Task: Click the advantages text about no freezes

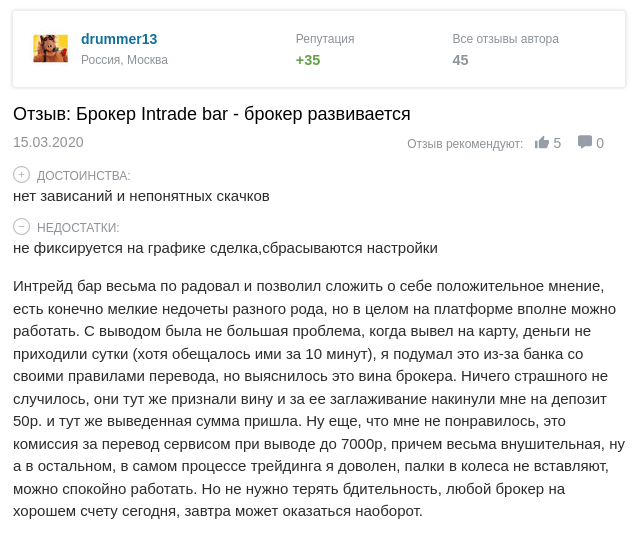Action: tap(141, 196)
